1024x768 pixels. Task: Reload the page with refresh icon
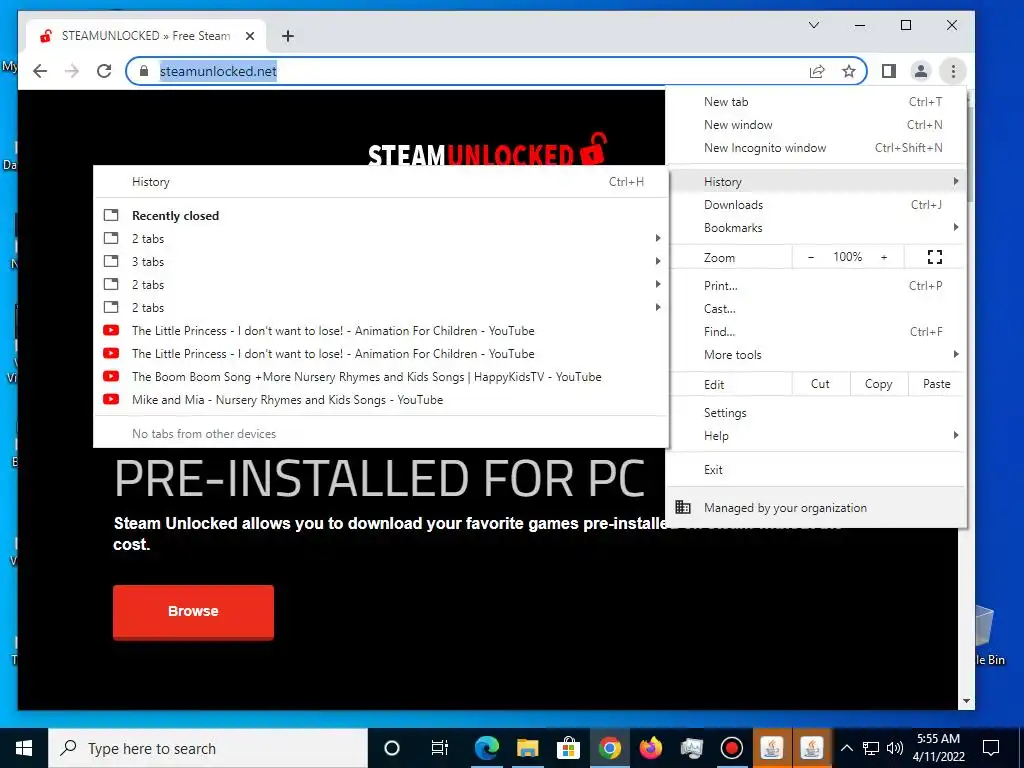point(104,71)
